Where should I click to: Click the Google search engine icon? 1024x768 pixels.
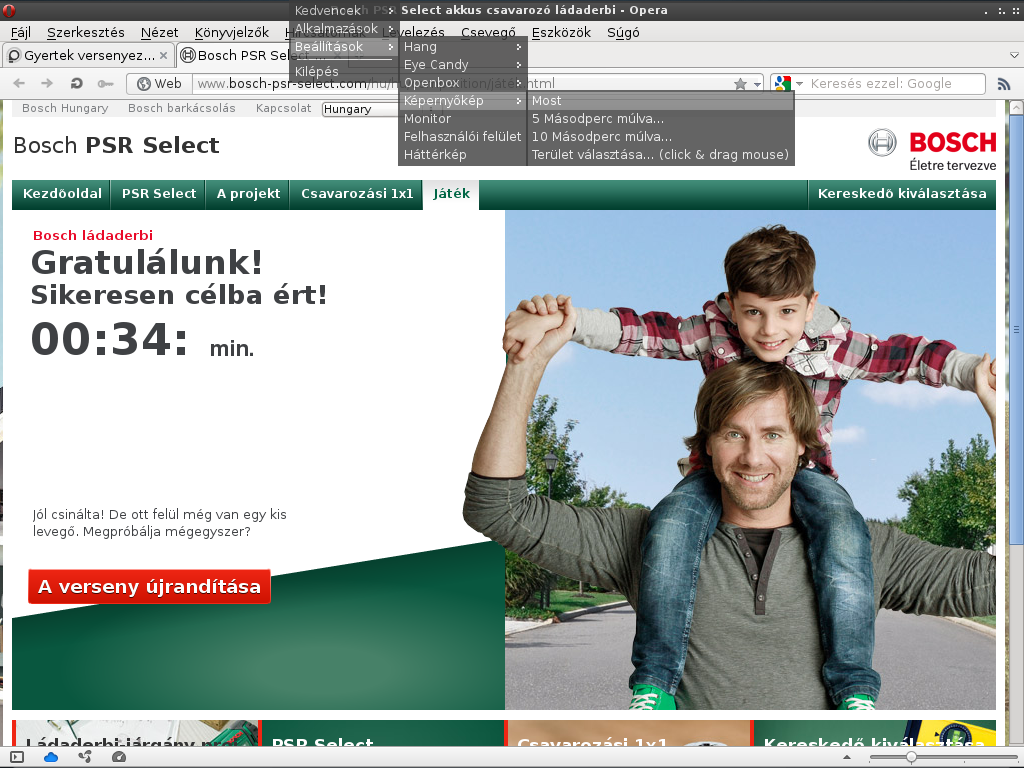coord(782,84)
